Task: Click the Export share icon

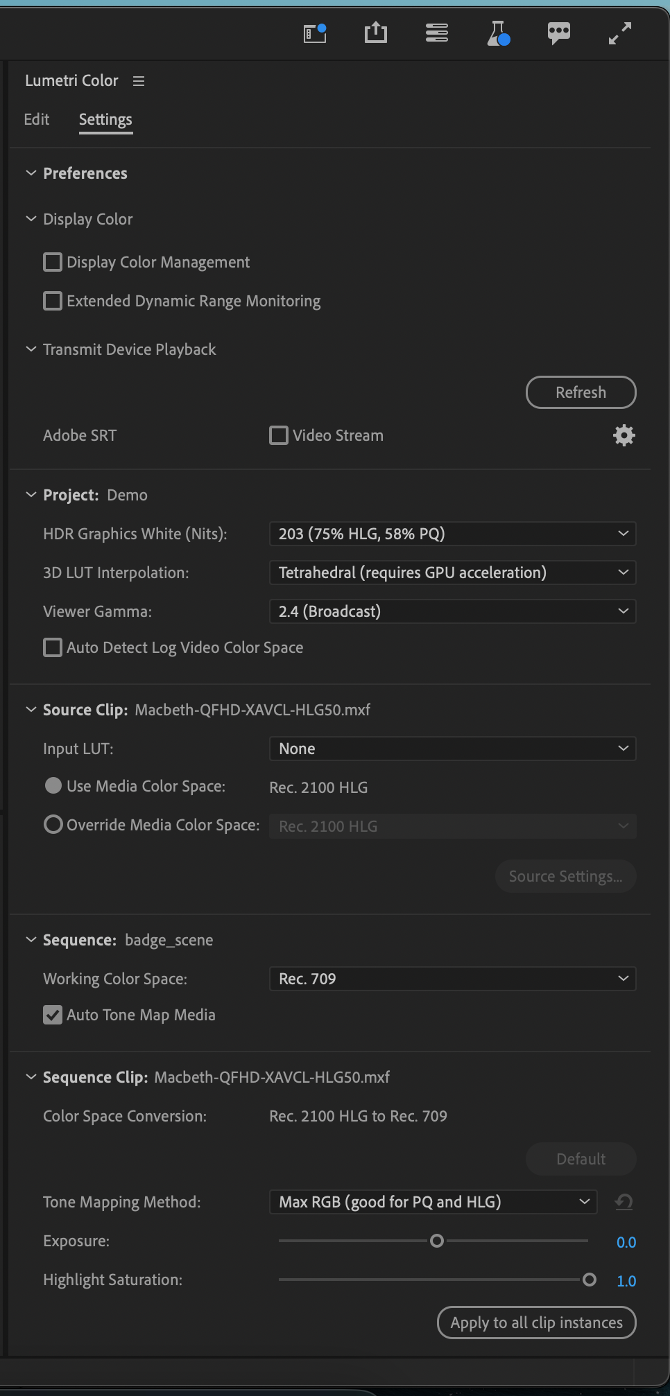Action: 375,32
